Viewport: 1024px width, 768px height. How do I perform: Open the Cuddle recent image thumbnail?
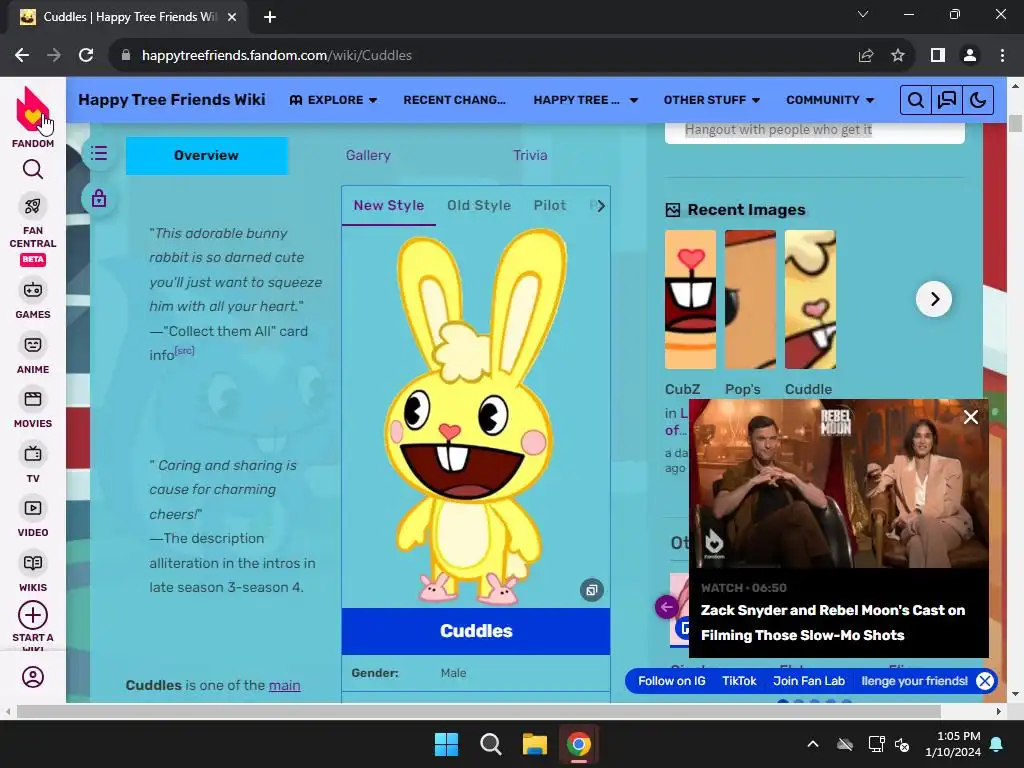810,299
